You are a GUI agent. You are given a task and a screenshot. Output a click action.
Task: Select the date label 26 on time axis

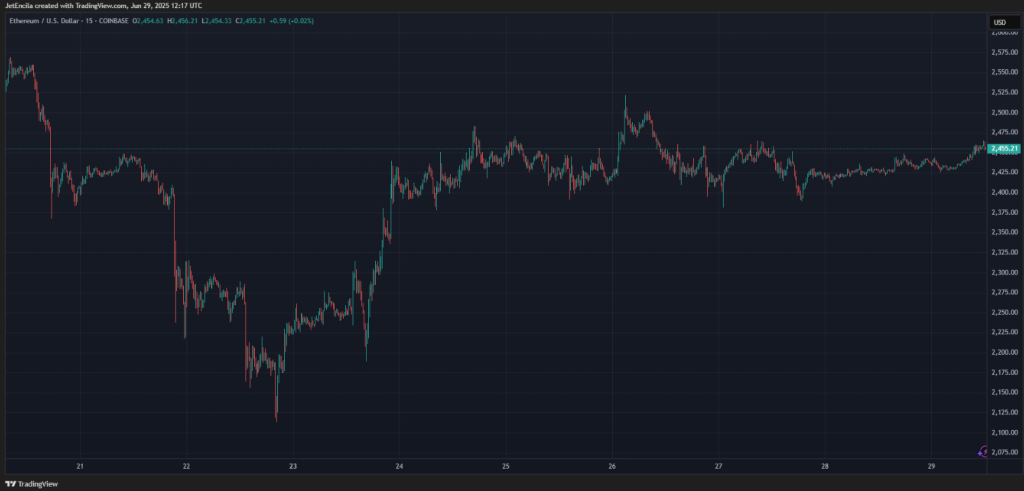coord(612,466)
